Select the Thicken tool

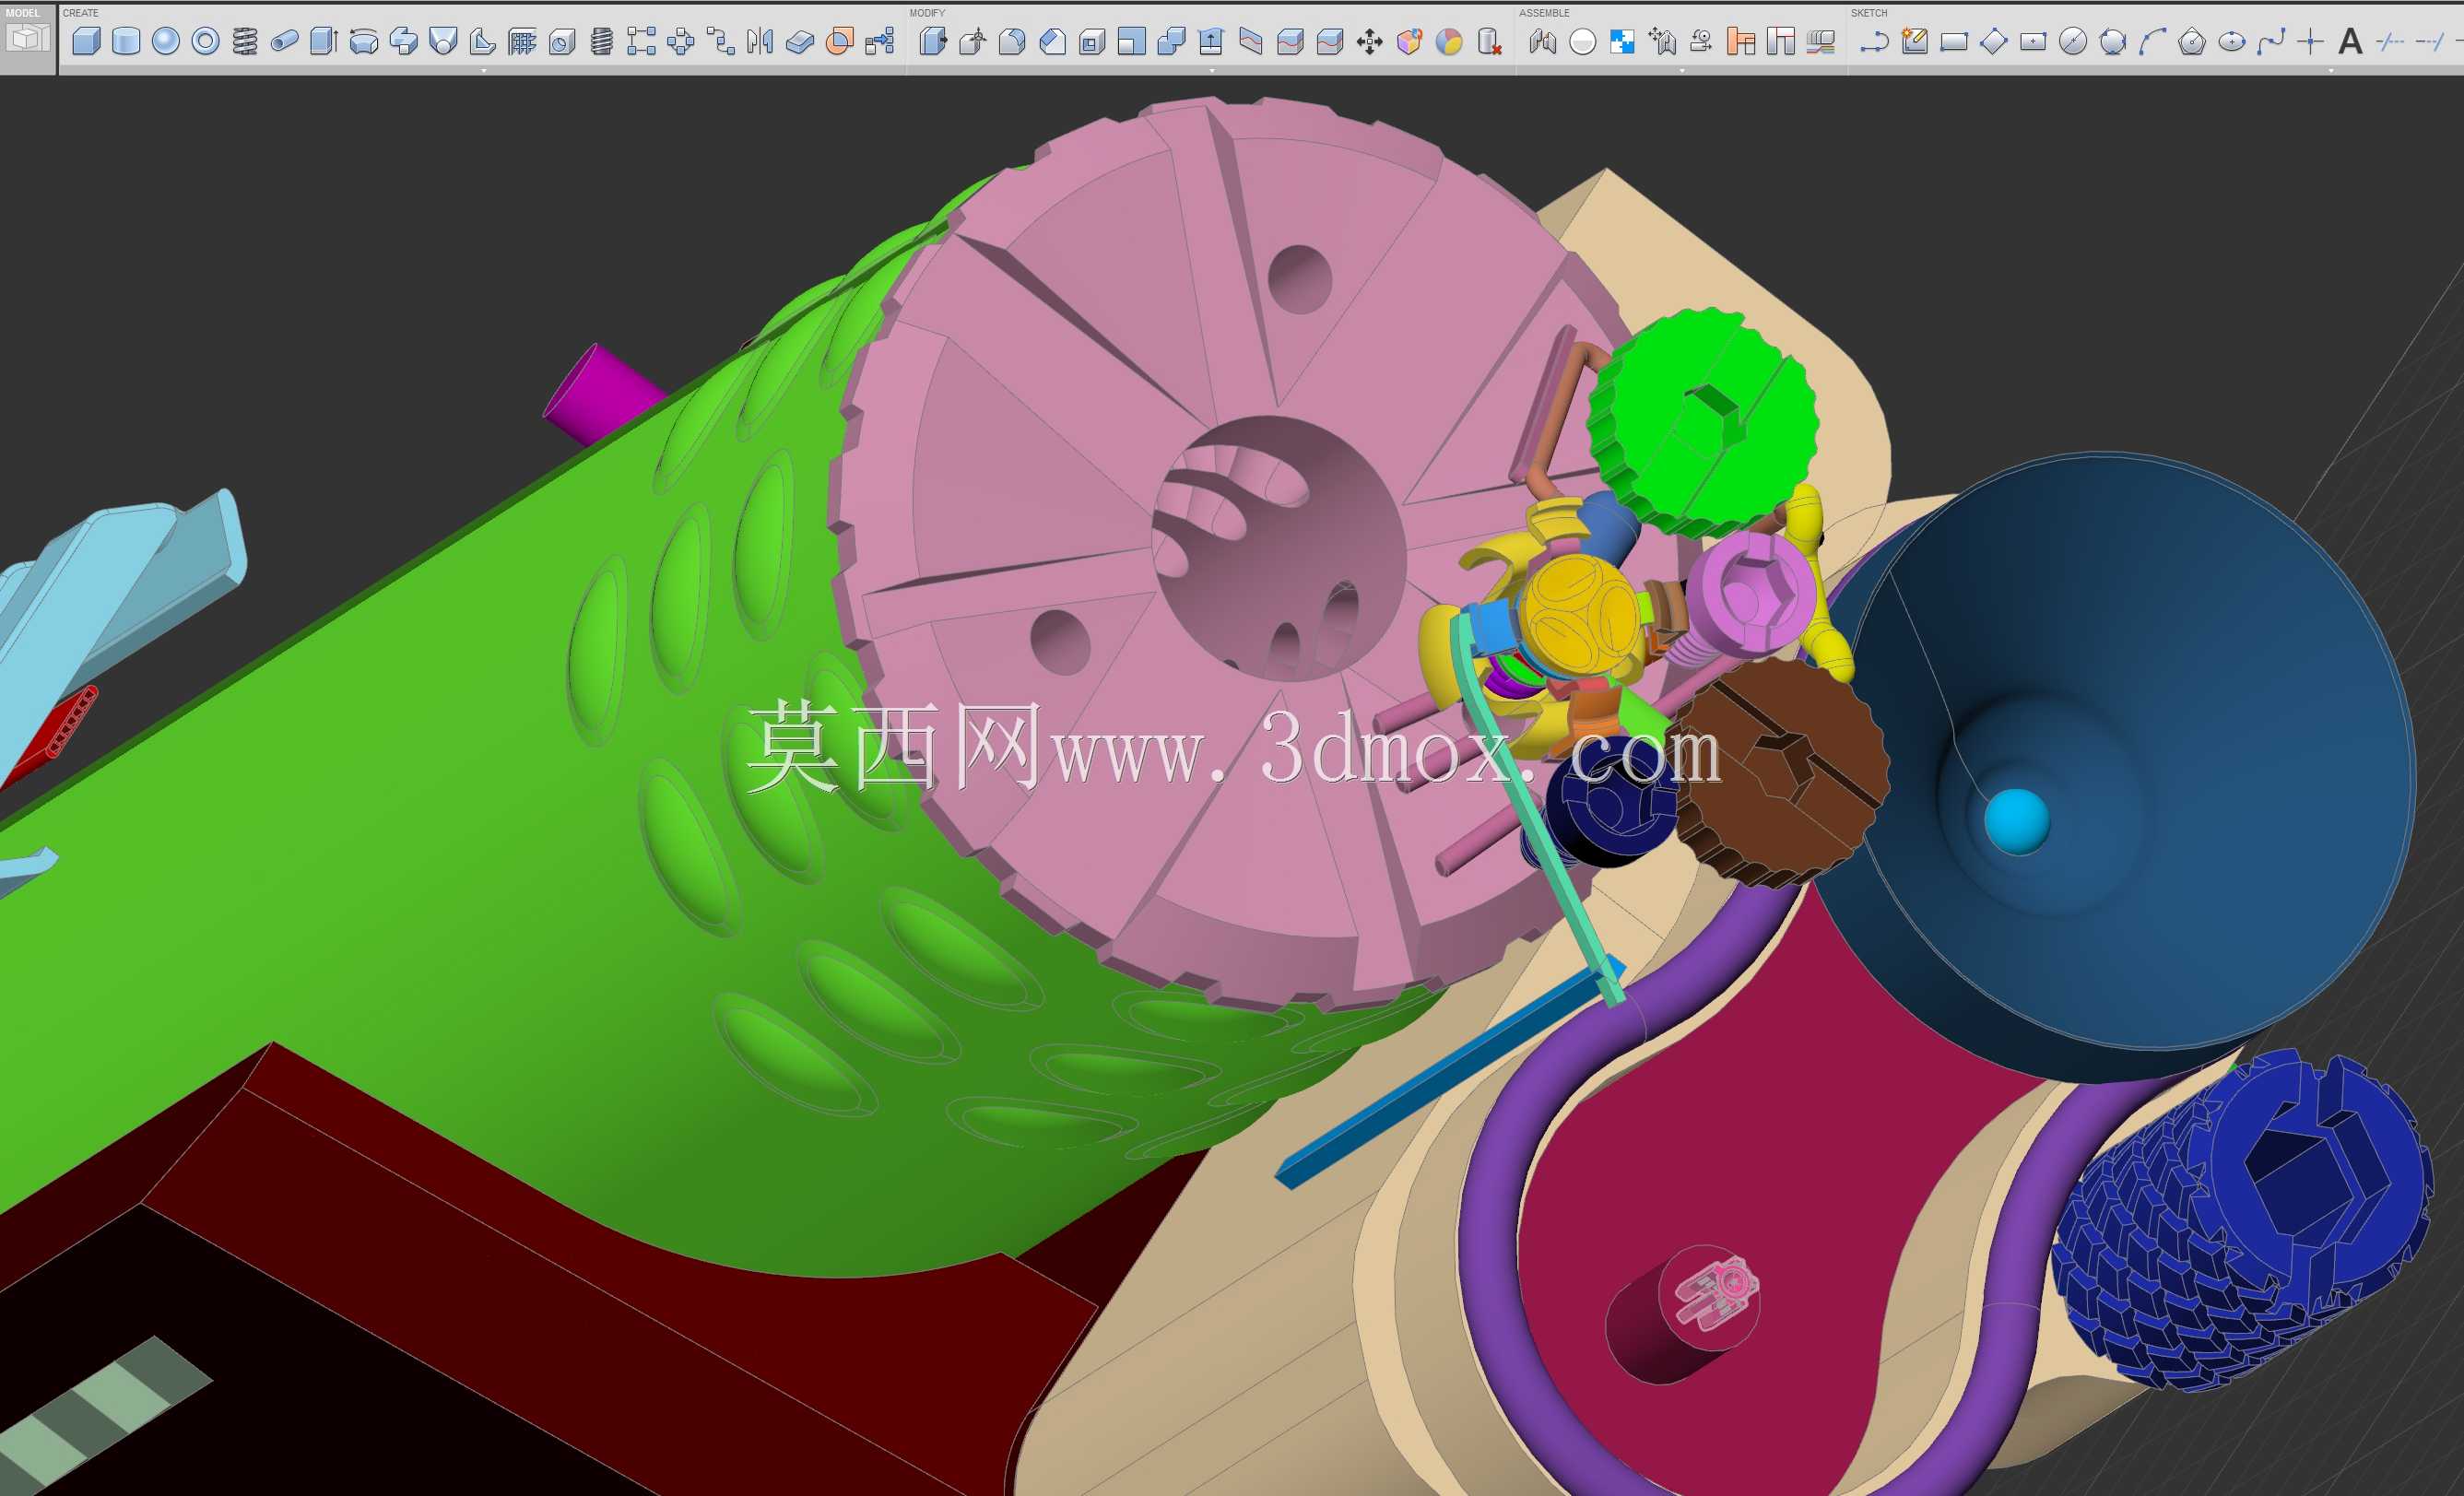pos(800,41)
